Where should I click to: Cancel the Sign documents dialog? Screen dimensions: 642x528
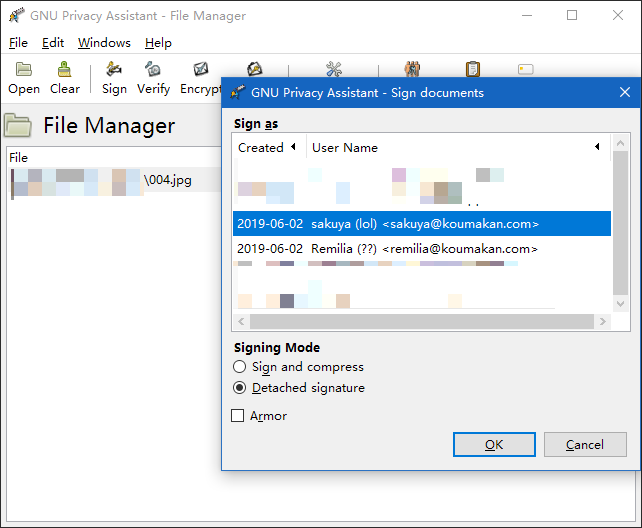[585, 445]
